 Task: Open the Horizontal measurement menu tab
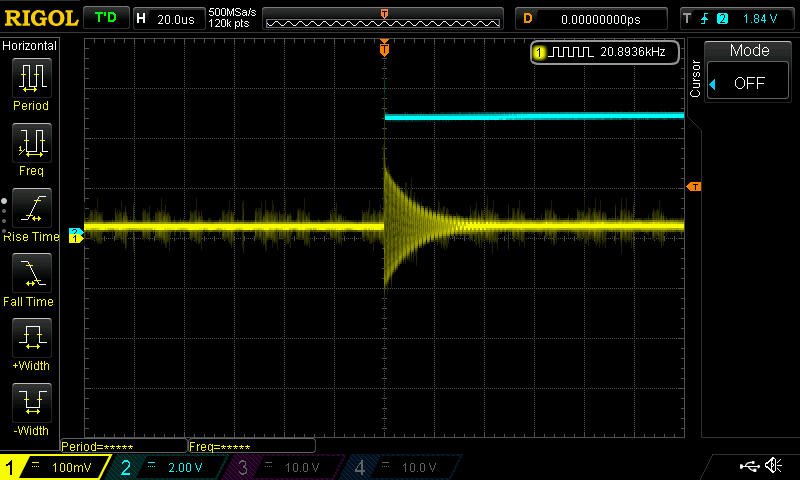[30, 46]
